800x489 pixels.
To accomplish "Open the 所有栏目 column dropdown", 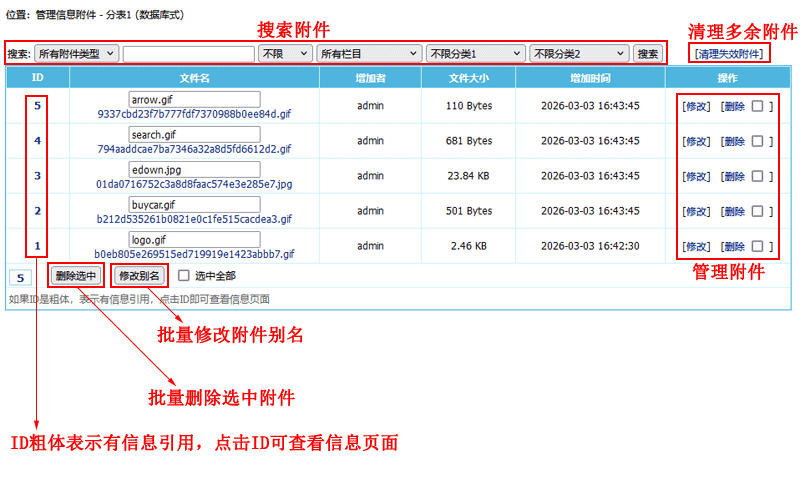I will point(367,53).
